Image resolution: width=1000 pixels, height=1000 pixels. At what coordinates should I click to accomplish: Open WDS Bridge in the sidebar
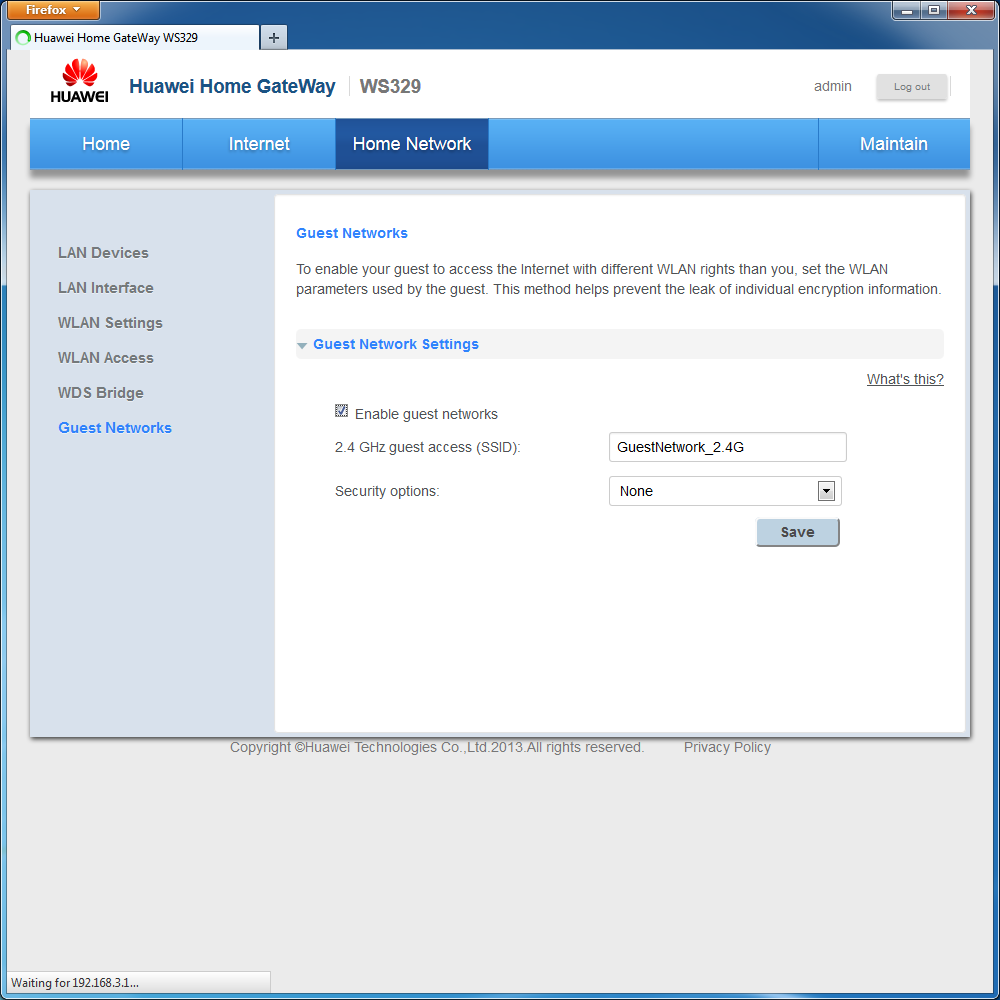pos(101,393)
